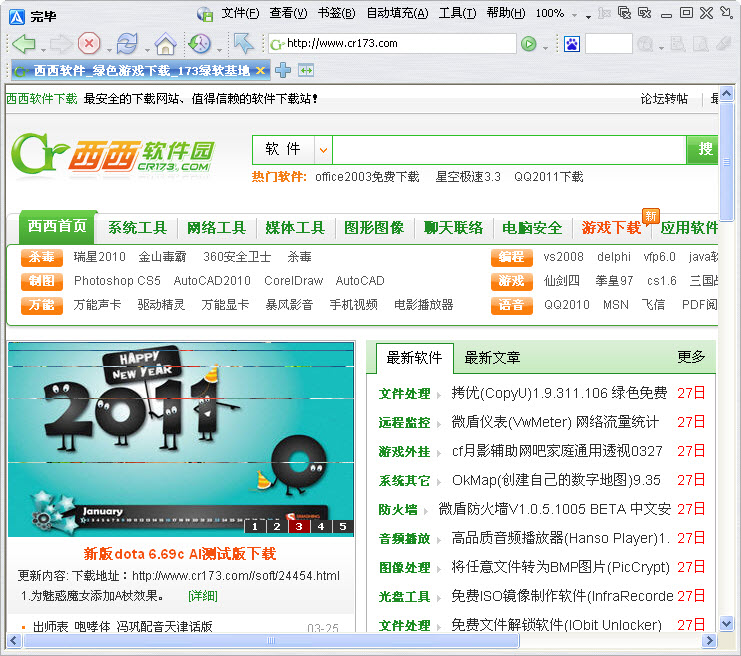Screen dimensions: 741x656
Task: Open dropdown arrow next to Back button
Action: pos(42,46)
